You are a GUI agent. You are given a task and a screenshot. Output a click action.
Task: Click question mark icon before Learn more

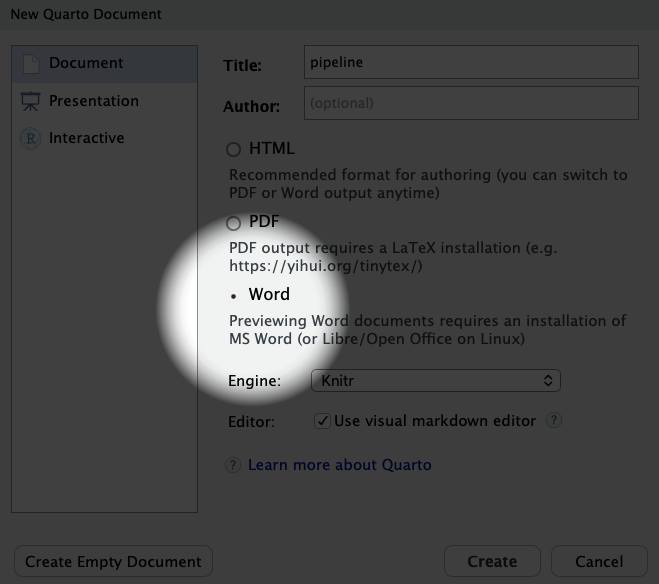(233, 465)
